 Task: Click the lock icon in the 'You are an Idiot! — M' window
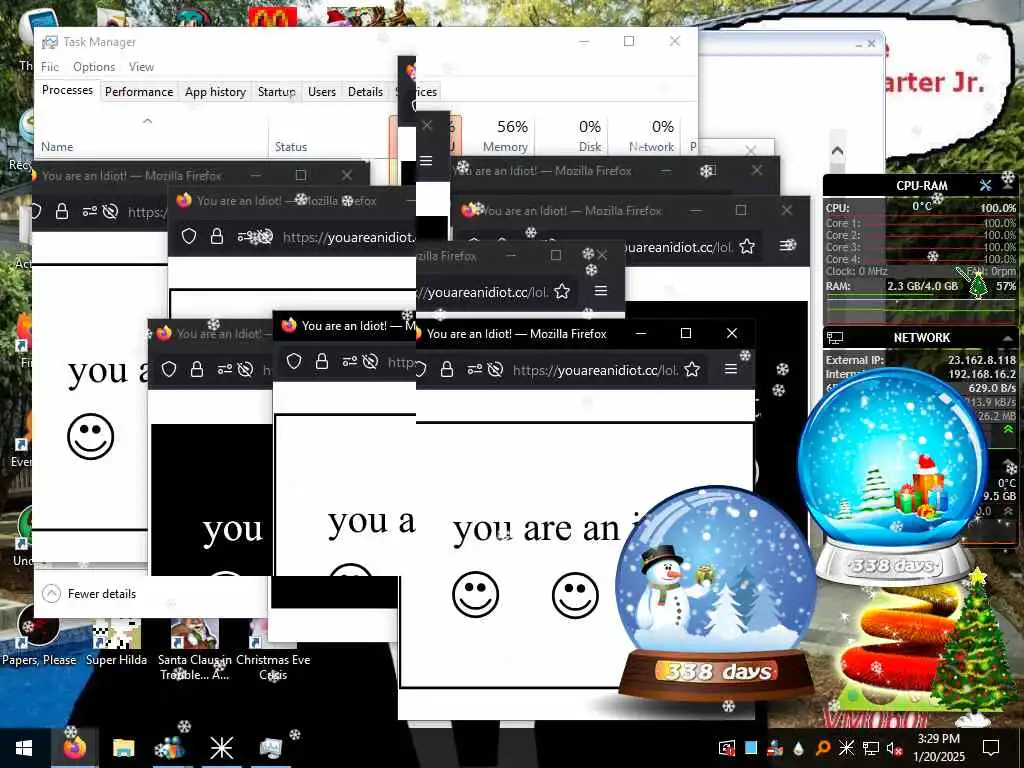[x=322, y=361]
